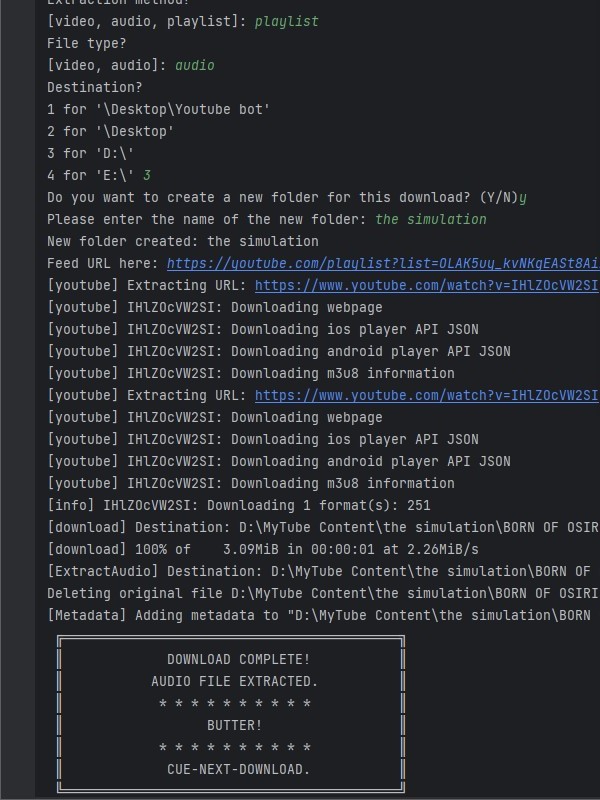Click the "Do you want to create a new folder" prompt

(280, 197)
